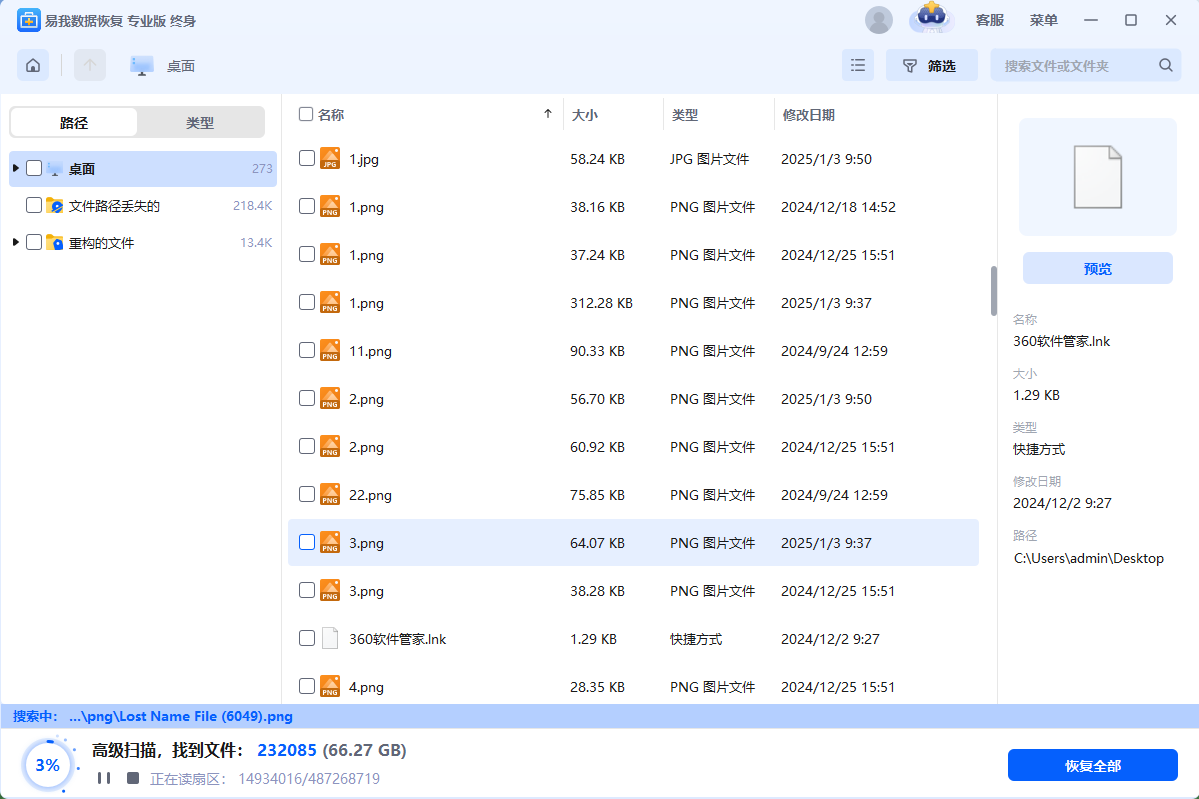1199x799 pixels.
Task: Stop the scan with the stop icon
Action: point(132,778)
